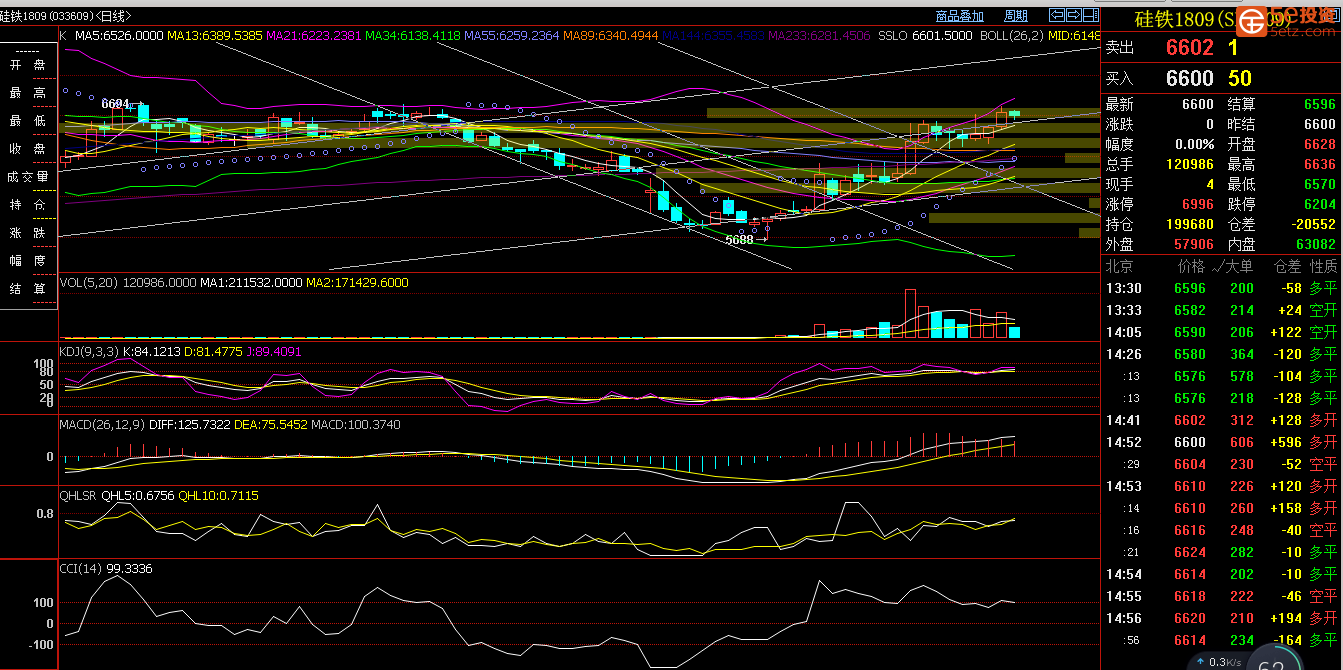Select 幅度 in the left data list
Image resolution: width=1343 pixels, height=670 pixels.
coord(28,261)
